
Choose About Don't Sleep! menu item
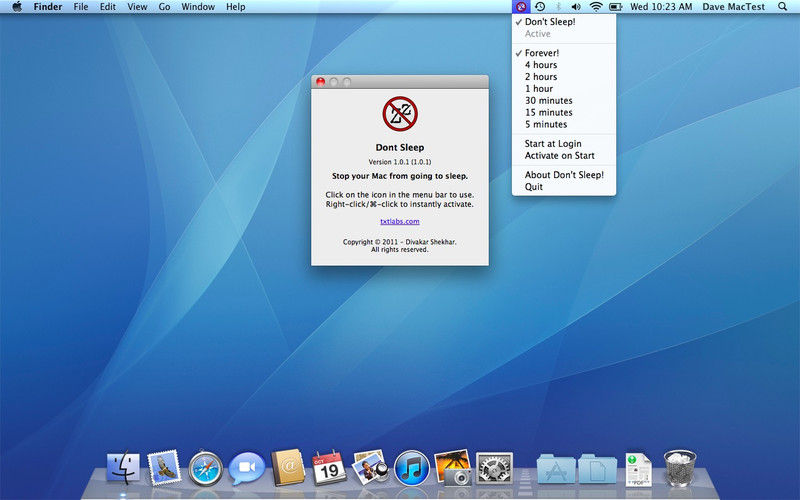point(564,175)
